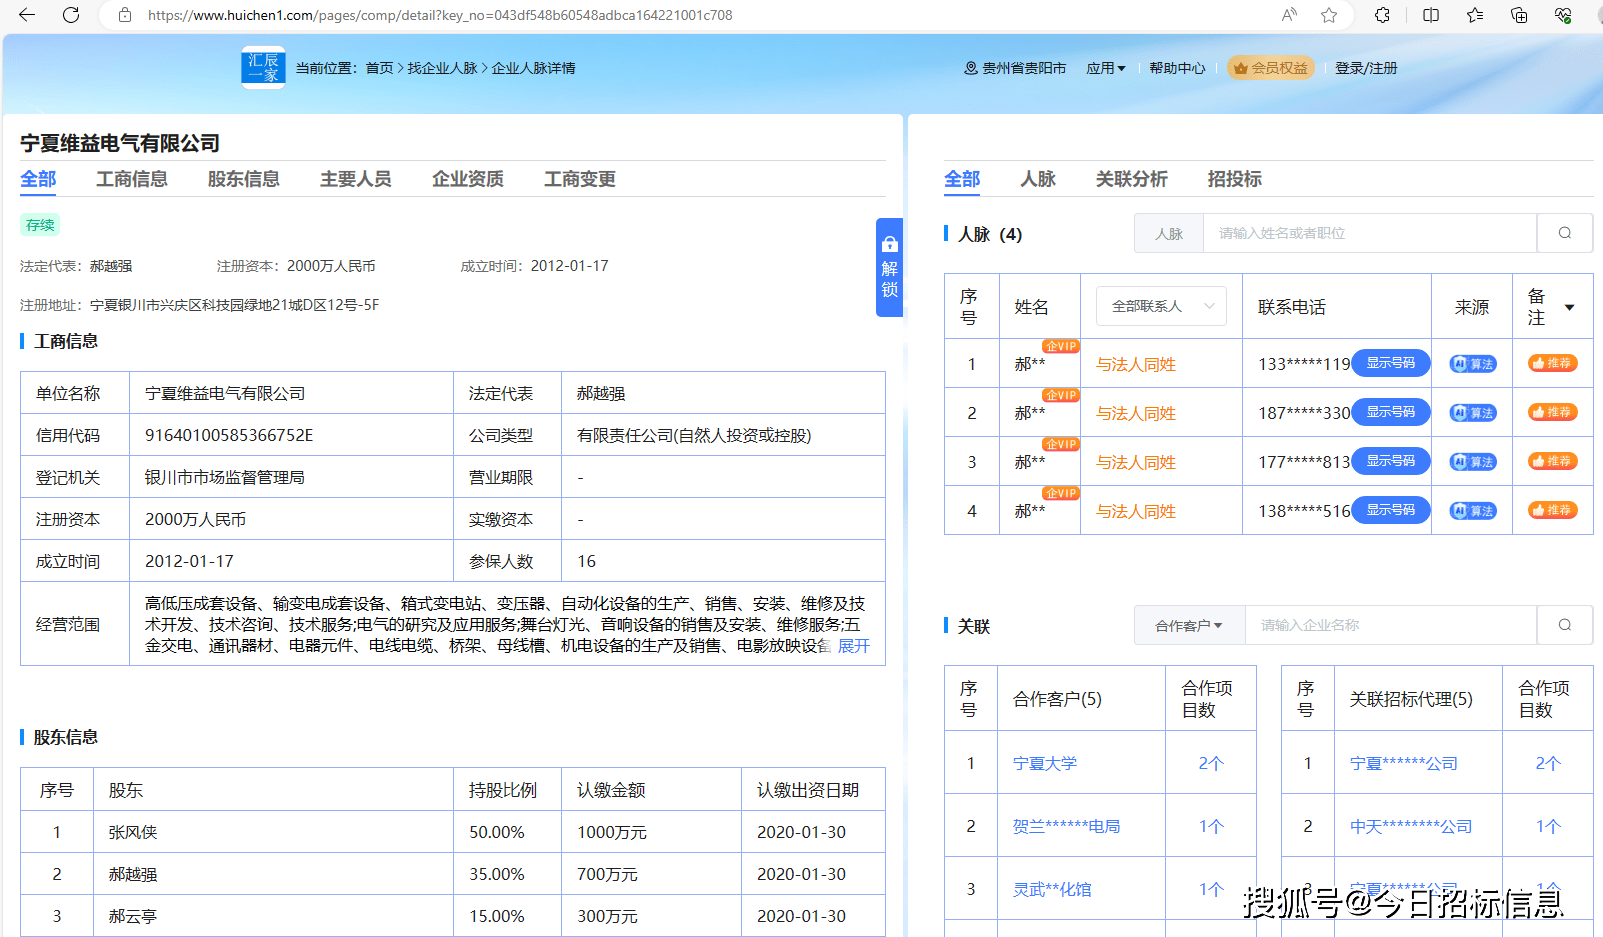Click the browser back arrow

pos(27,15)
